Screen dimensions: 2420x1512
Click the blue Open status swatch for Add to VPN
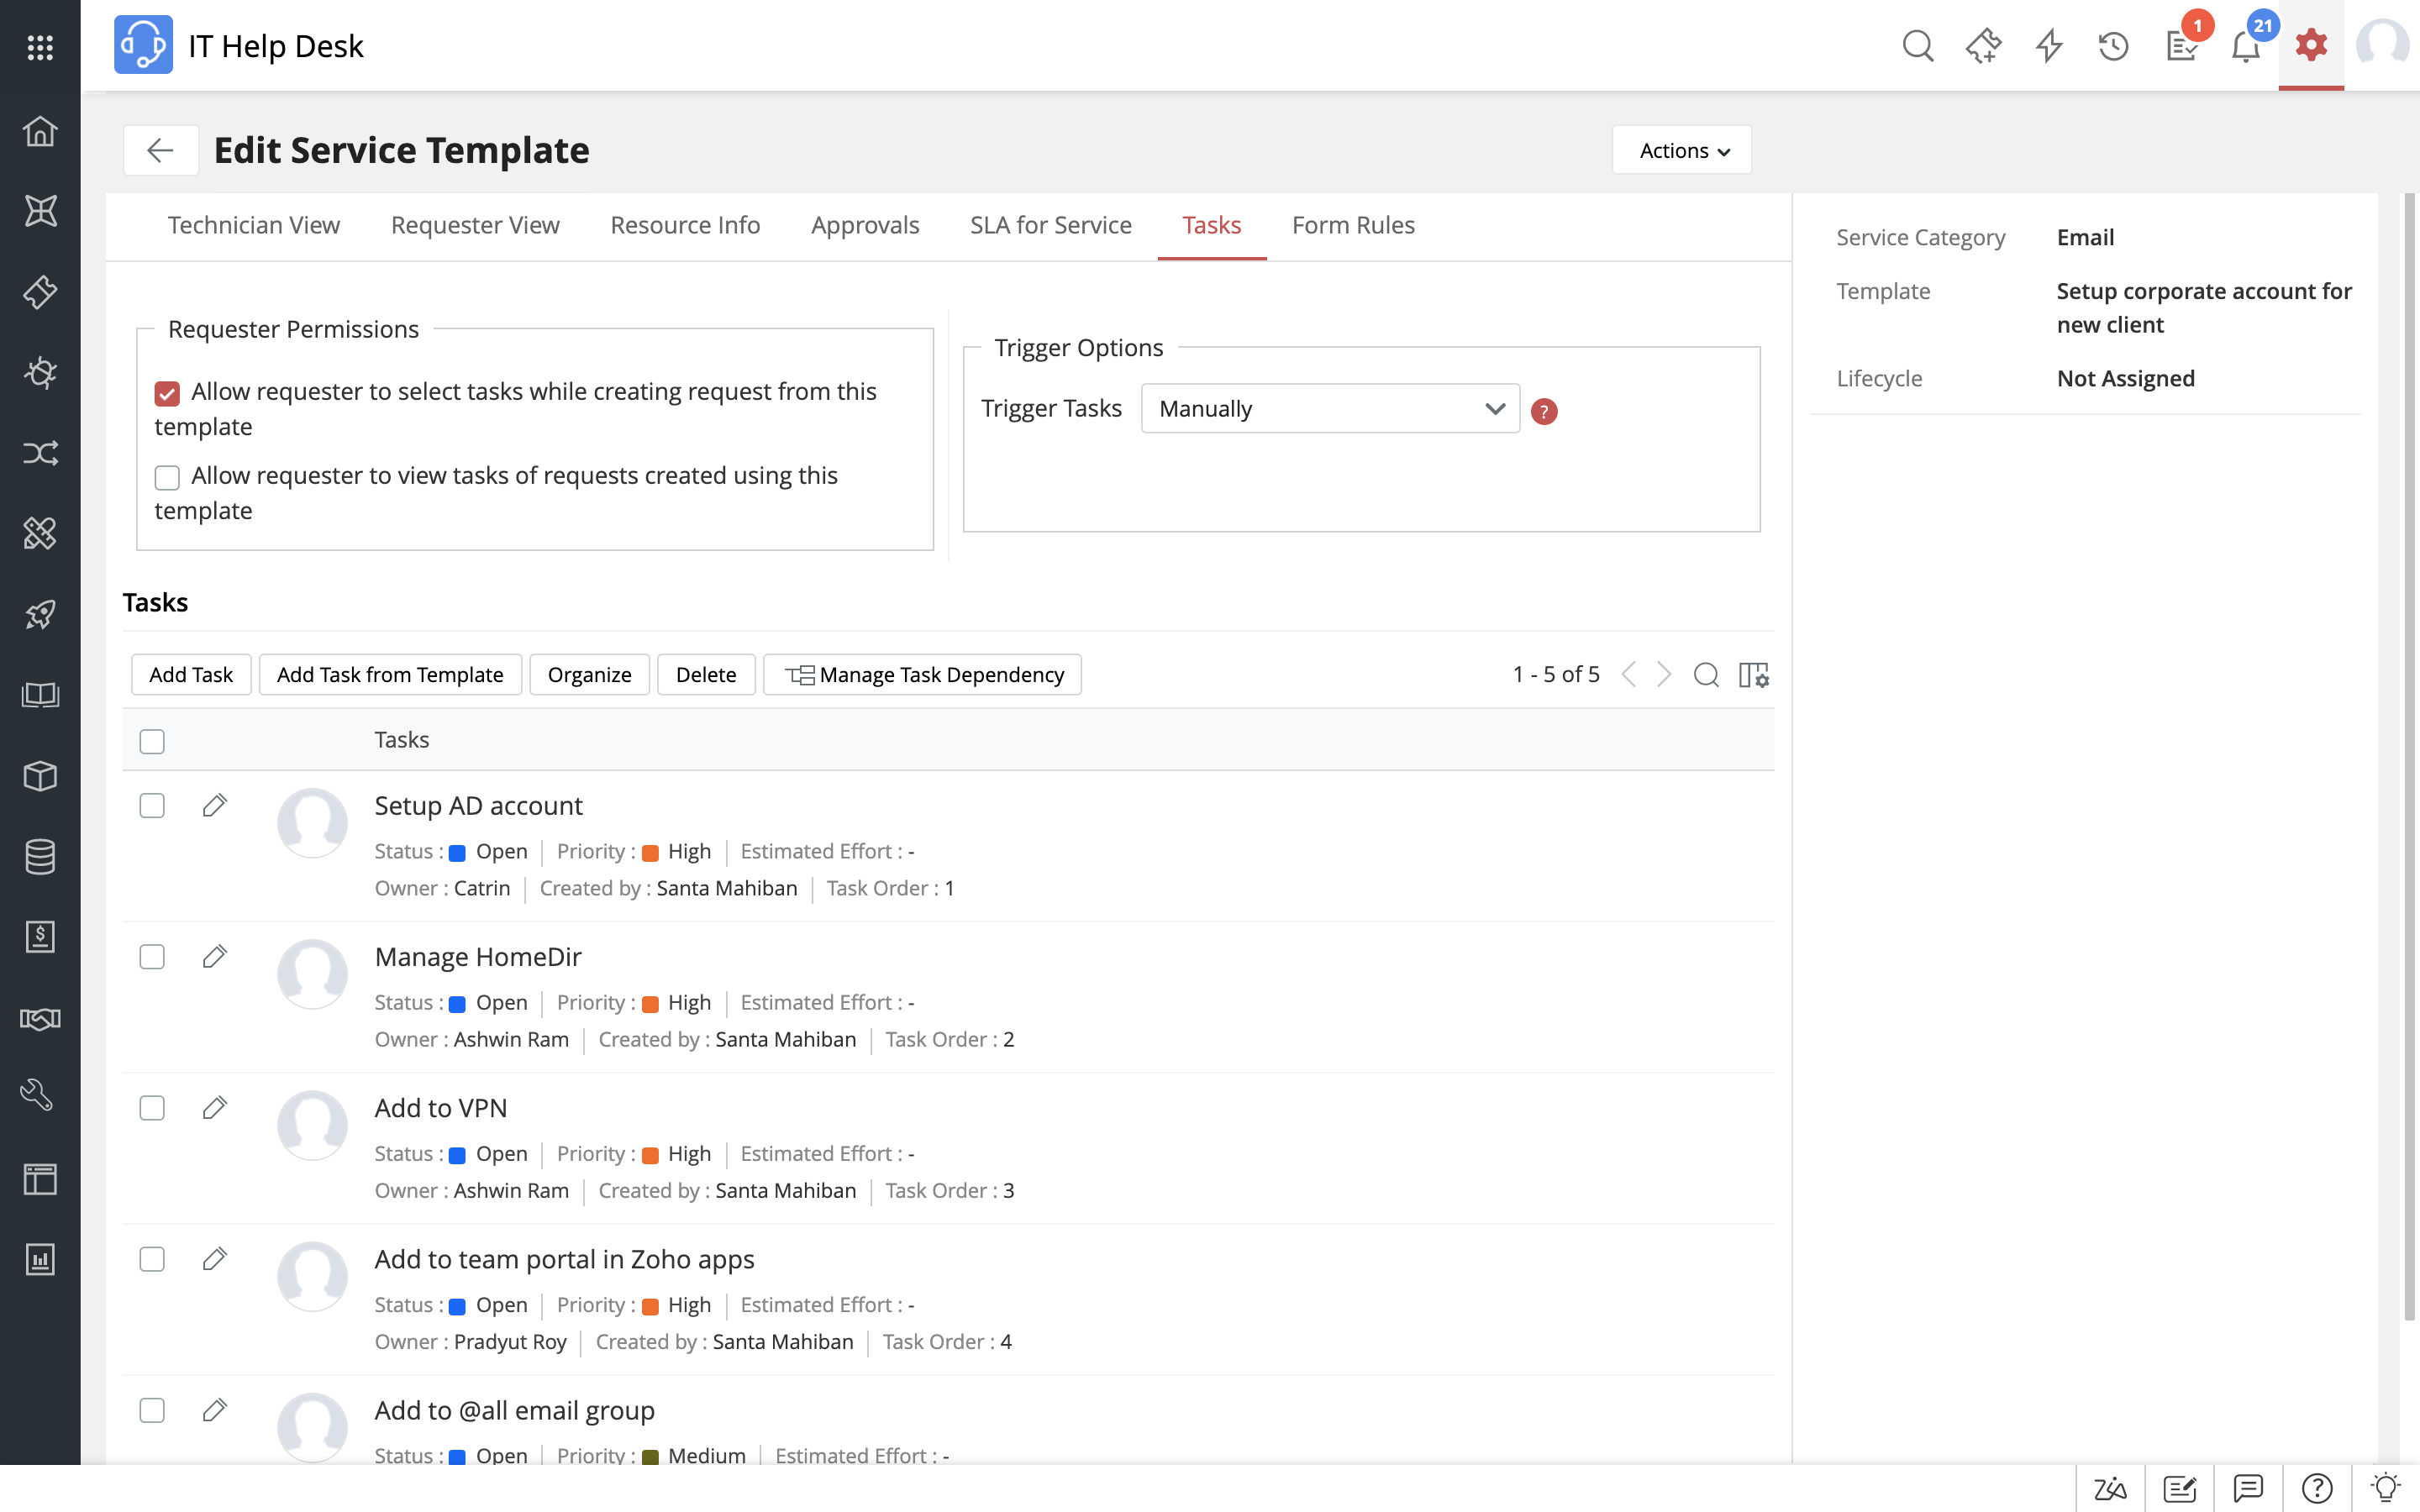point(458,1155)
